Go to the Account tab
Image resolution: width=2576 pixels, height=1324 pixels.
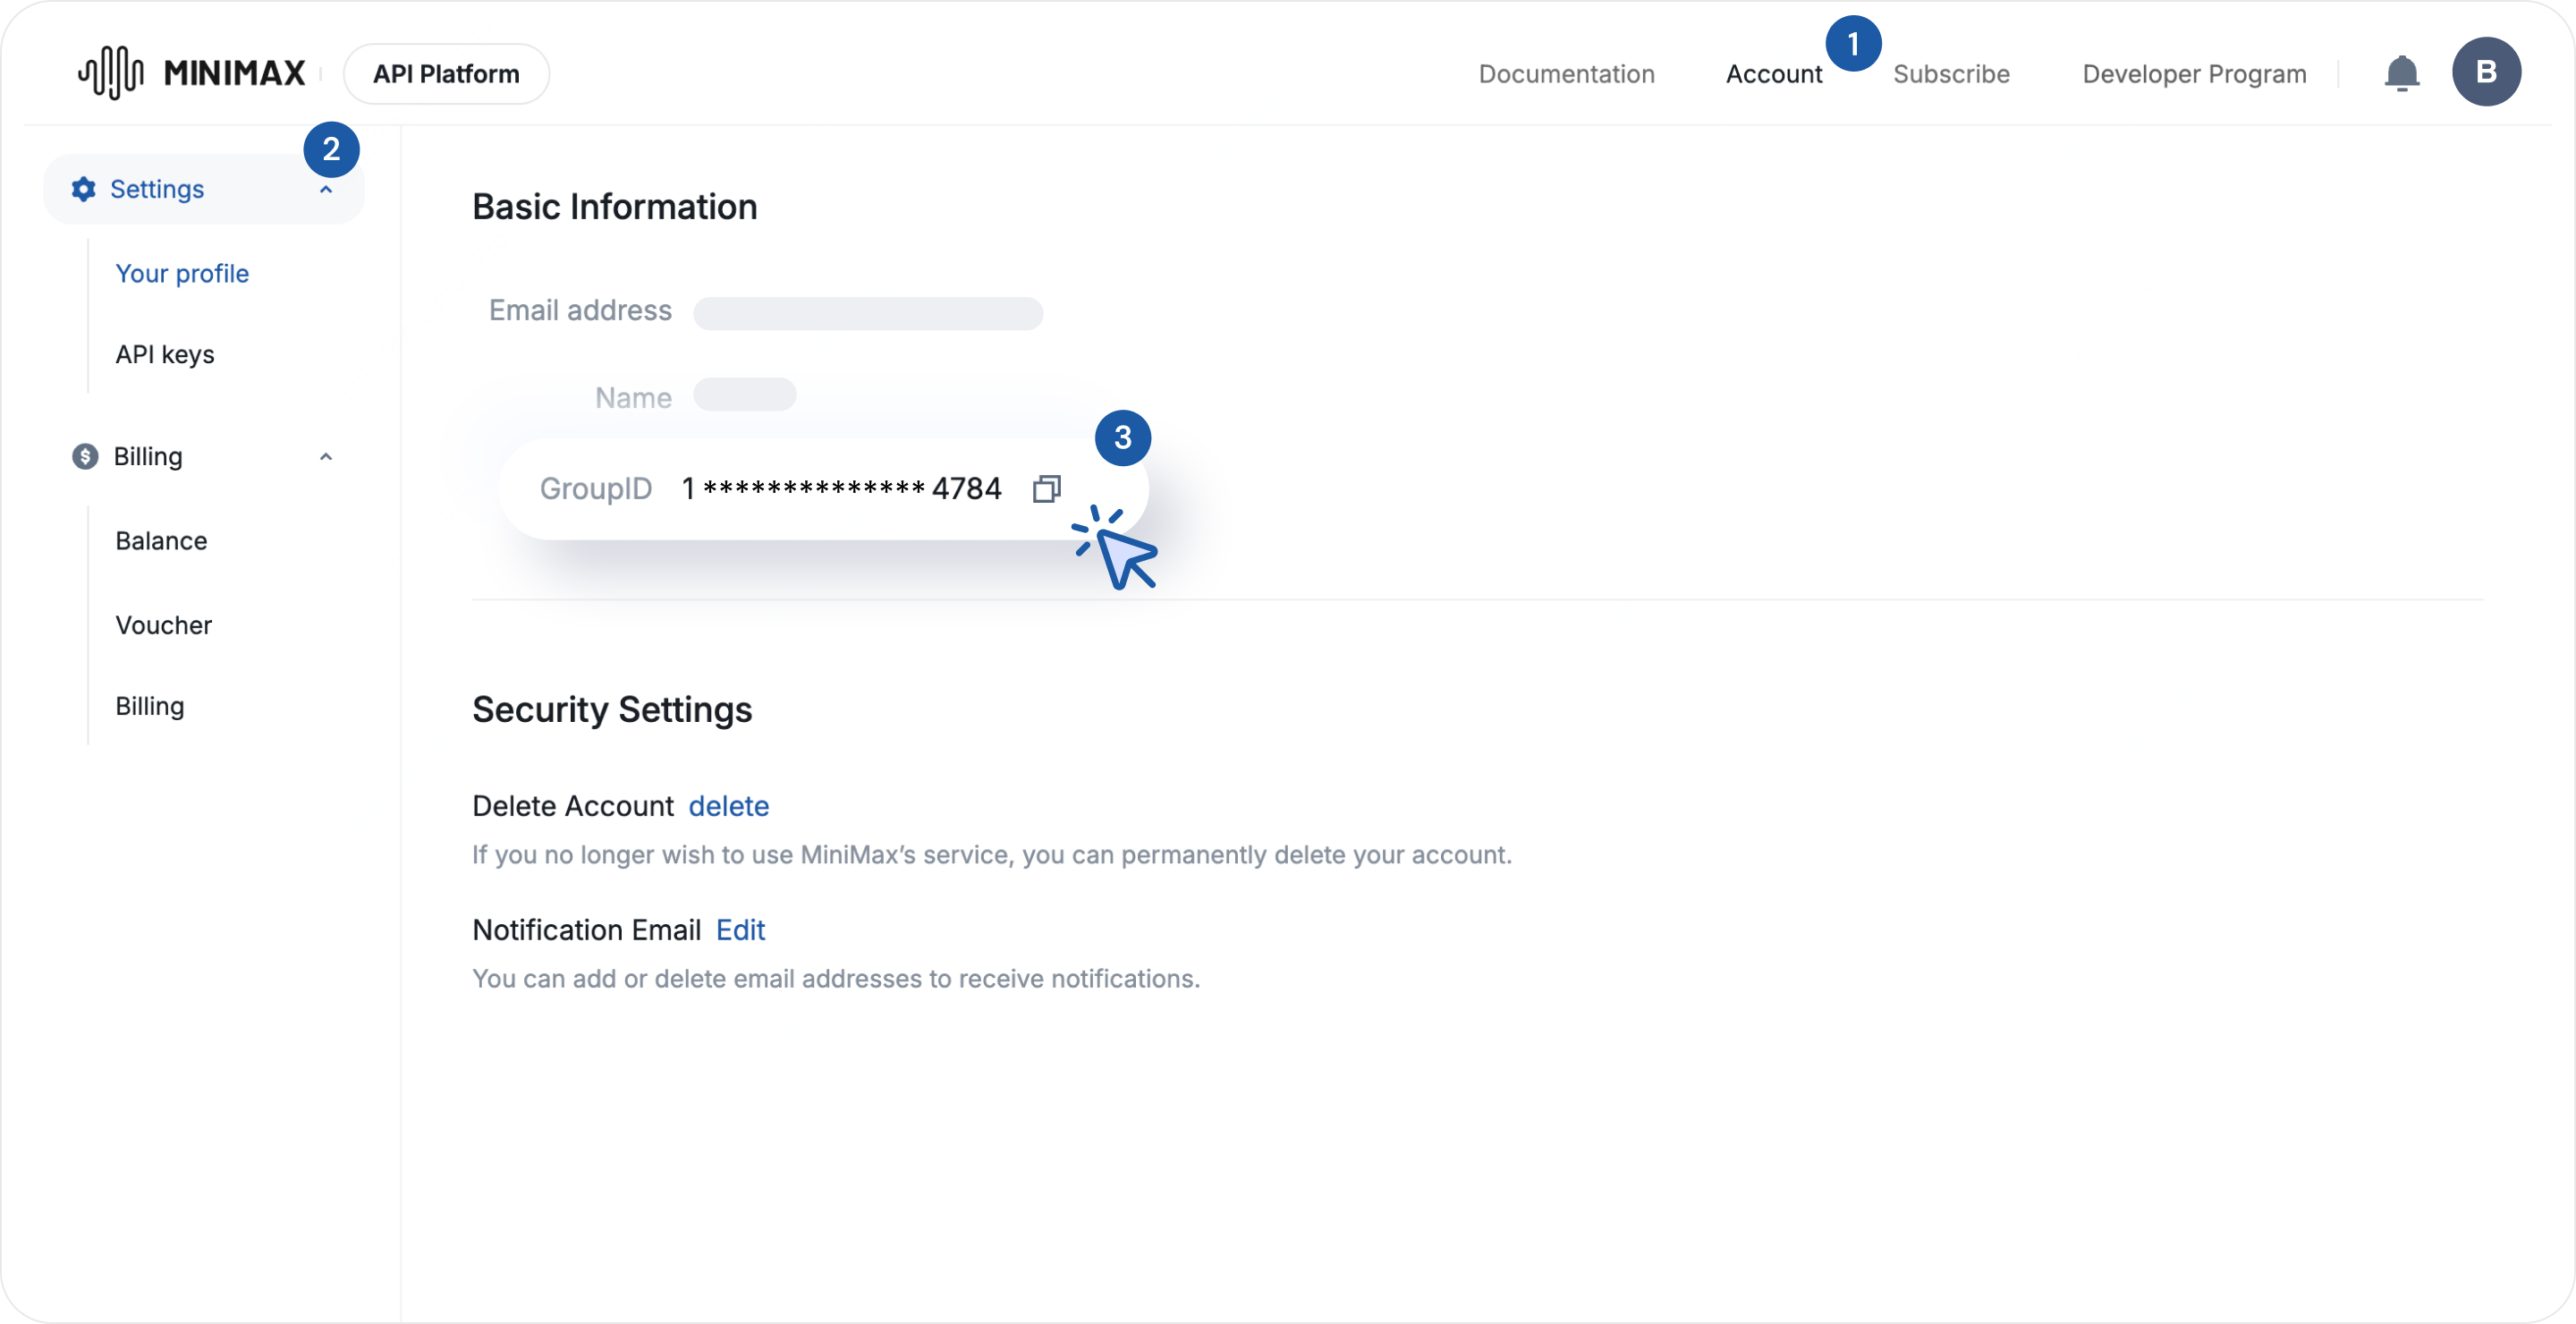tap(1773, 74)
